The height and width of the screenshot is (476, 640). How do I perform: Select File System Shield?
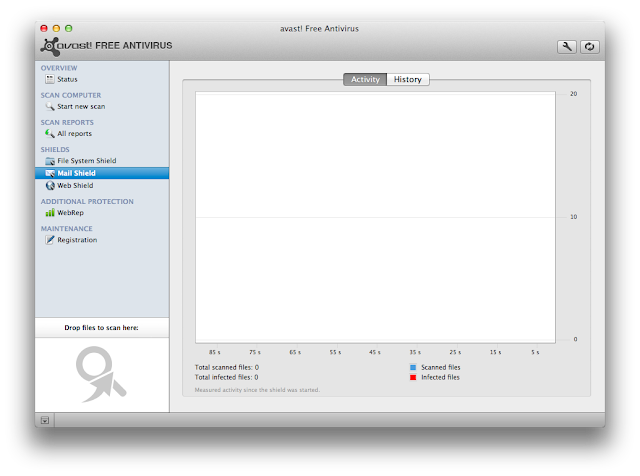pyautogui.click(x=87, y=161)
